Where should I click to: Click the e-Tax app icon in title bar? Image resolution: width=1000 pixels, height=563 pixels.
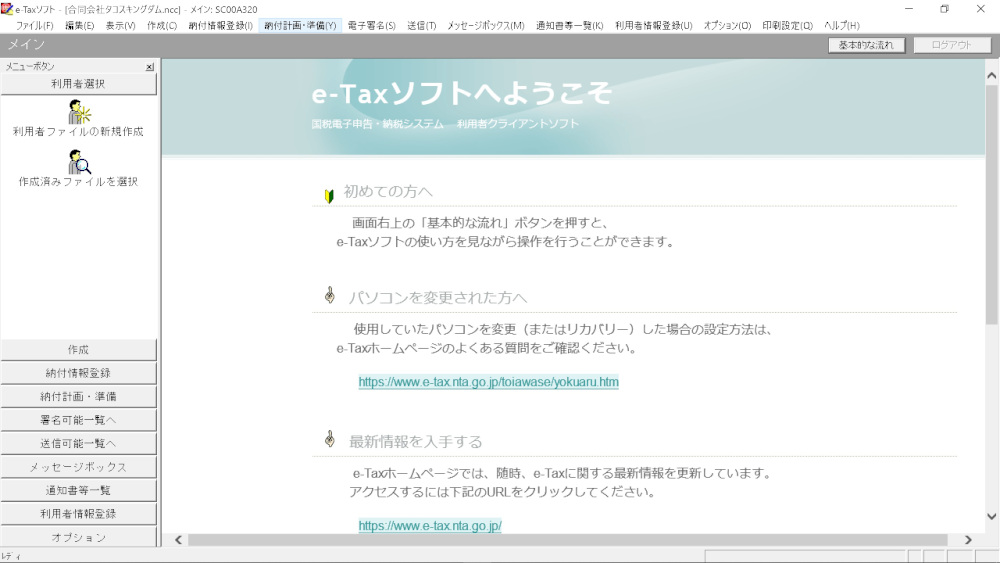(x=7, y=9)
